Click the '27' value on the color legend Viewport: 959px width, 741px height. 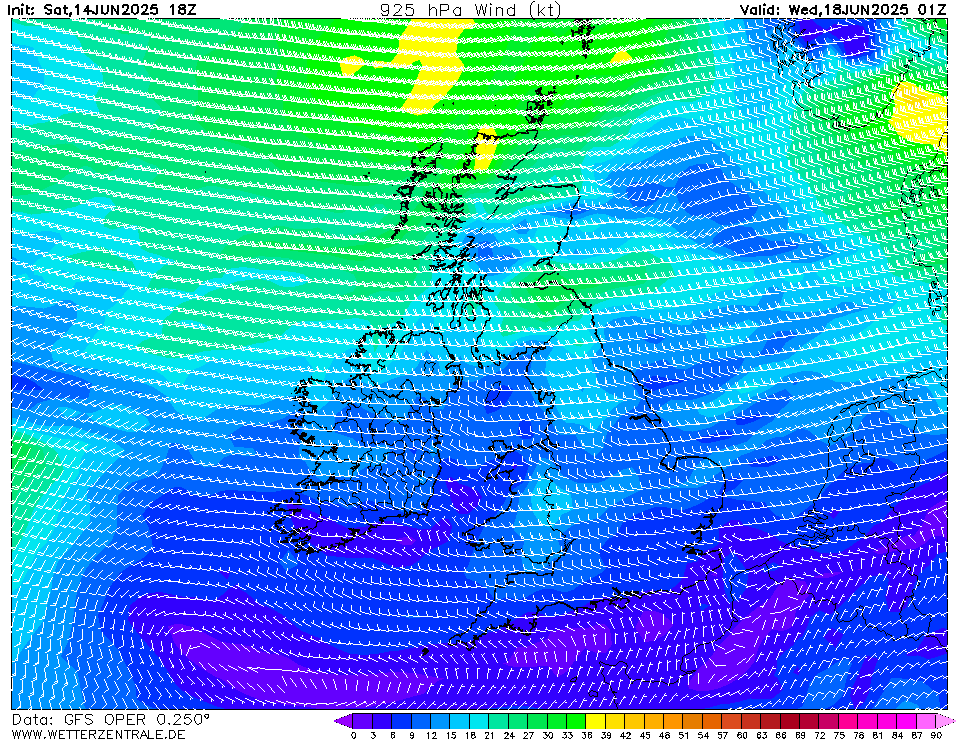528,735
